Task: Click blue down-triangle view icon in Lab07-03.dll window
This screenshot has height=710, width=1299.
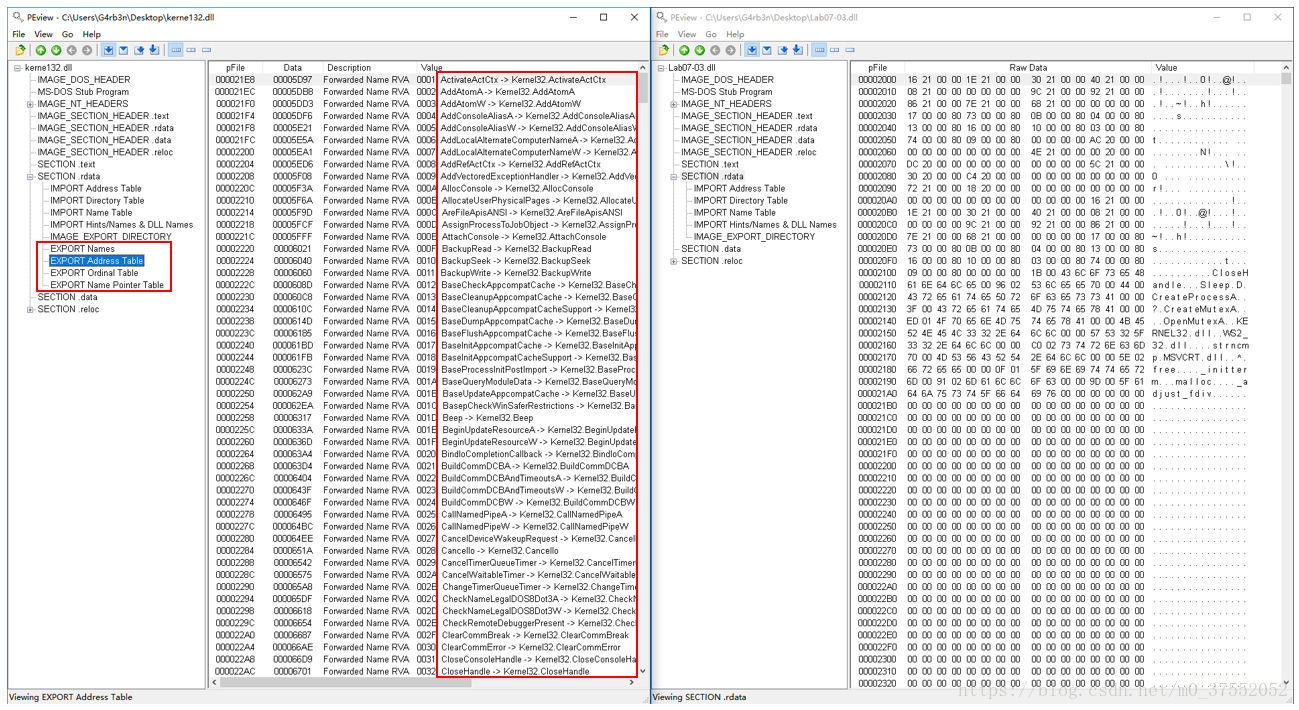Action: click(x=767, y=50)
